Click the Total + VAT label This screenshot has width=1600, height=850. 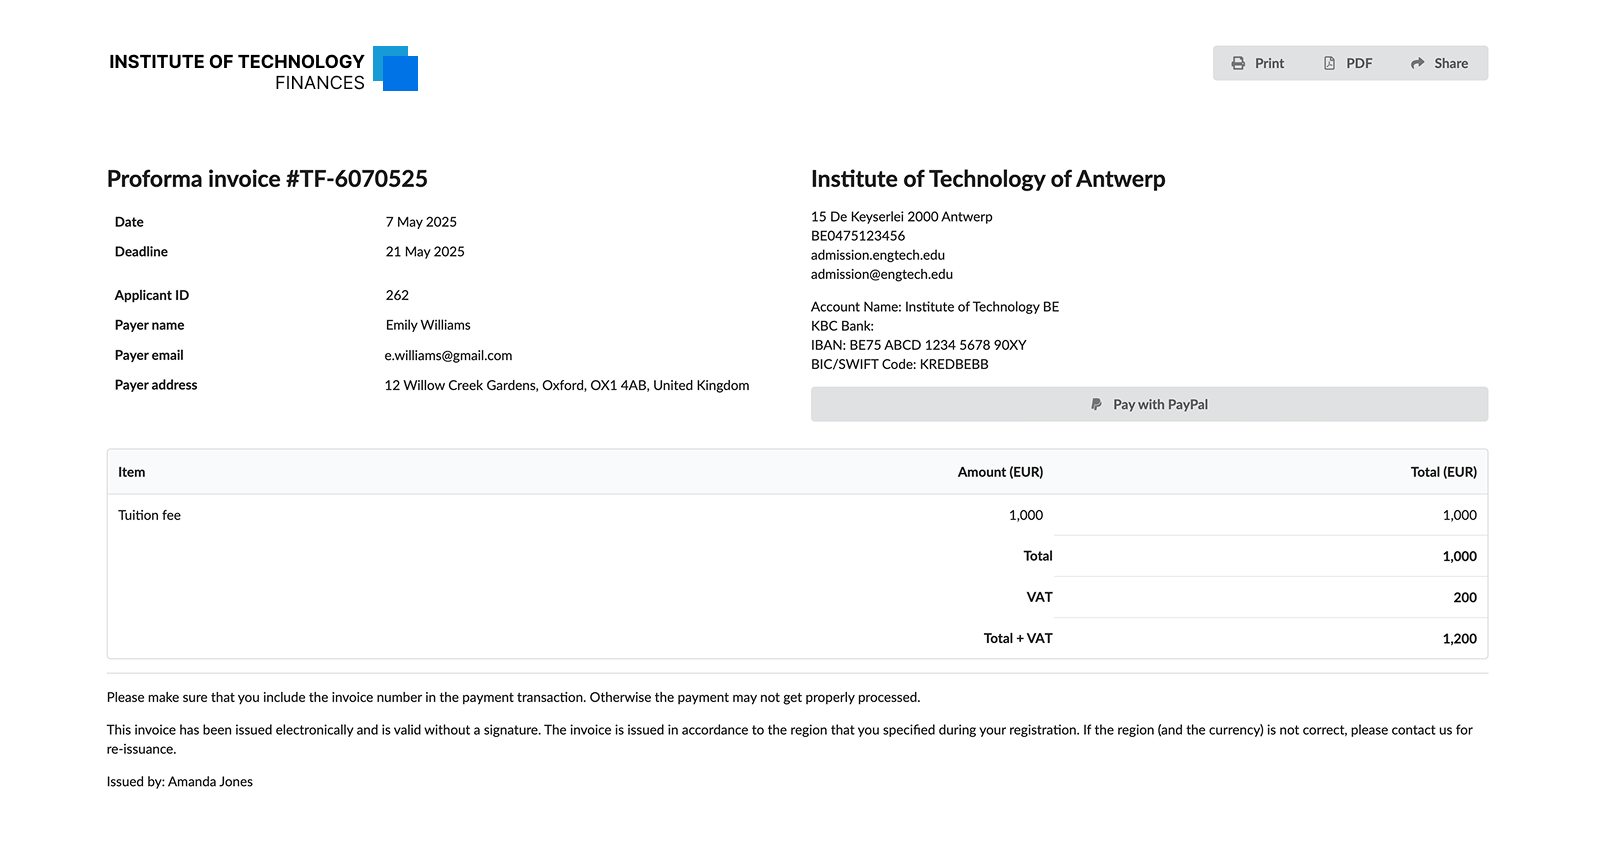pos(1018,638)
